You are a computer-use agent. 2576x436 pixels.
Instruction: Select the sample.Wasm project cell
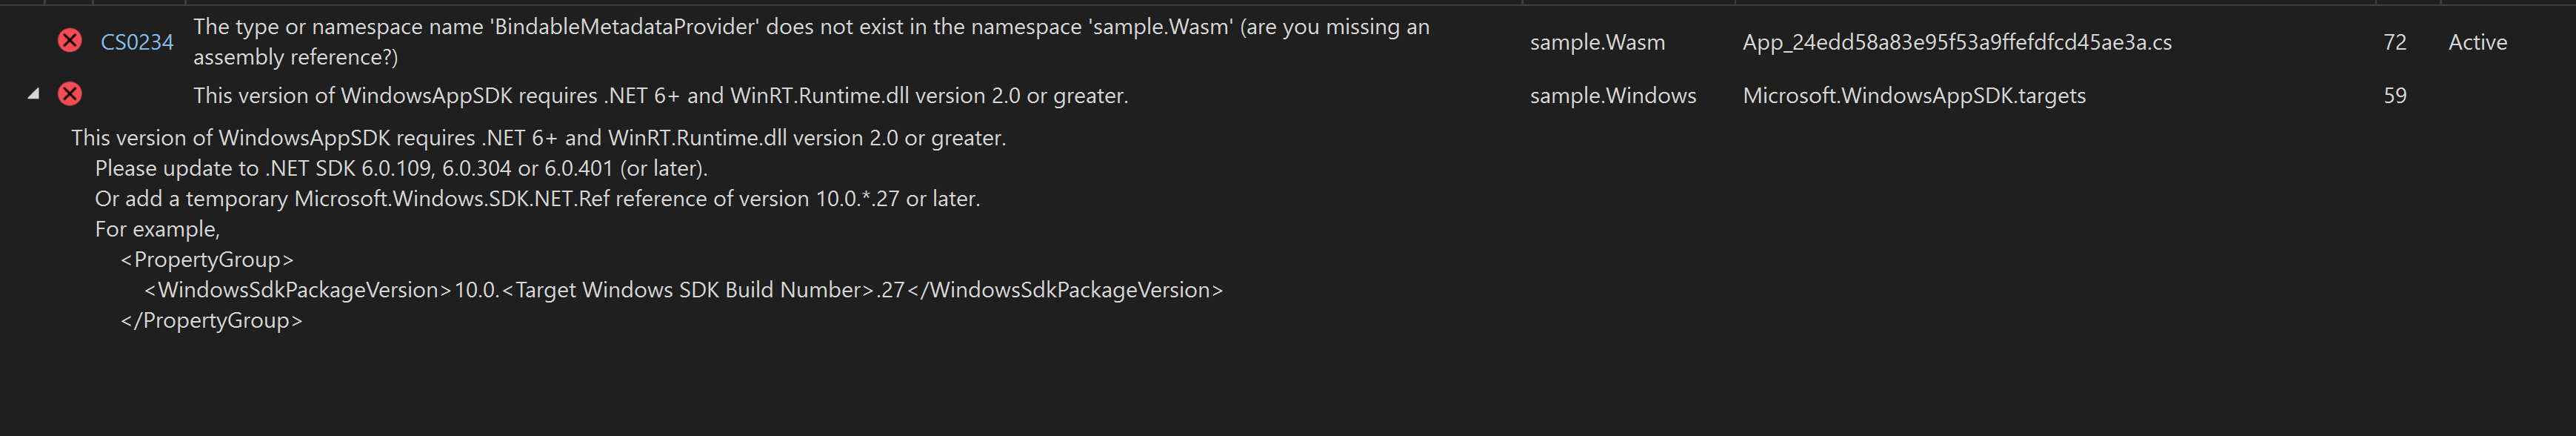pyautogui.click(x=1597, y=41)
